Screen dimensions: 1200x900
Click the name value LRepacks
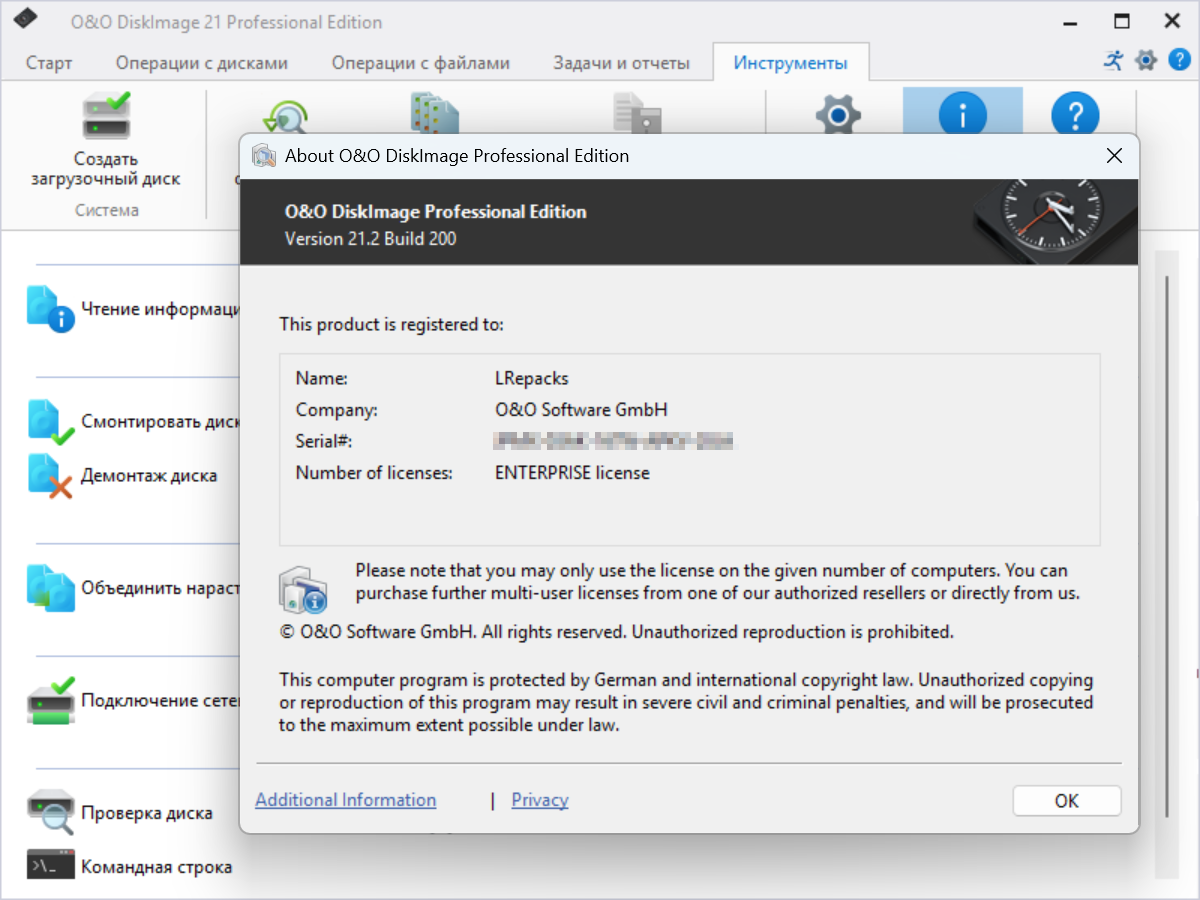coord(532,378)
